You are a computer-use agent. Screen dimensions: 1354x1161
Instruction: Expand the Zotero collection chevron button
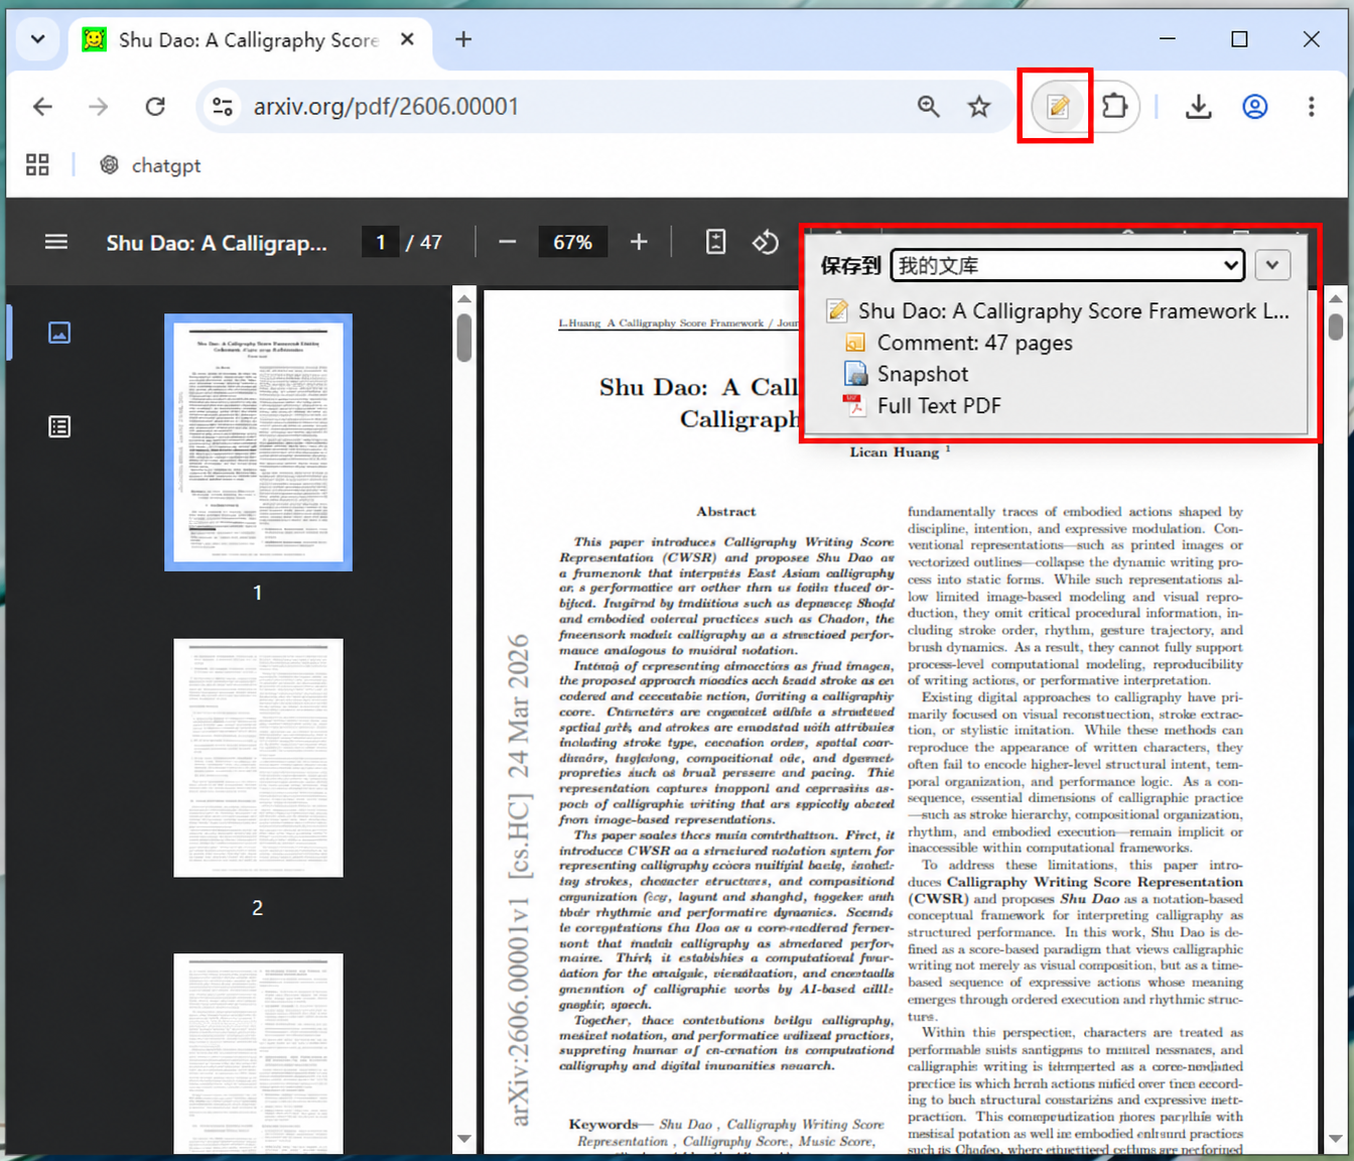1272,265
